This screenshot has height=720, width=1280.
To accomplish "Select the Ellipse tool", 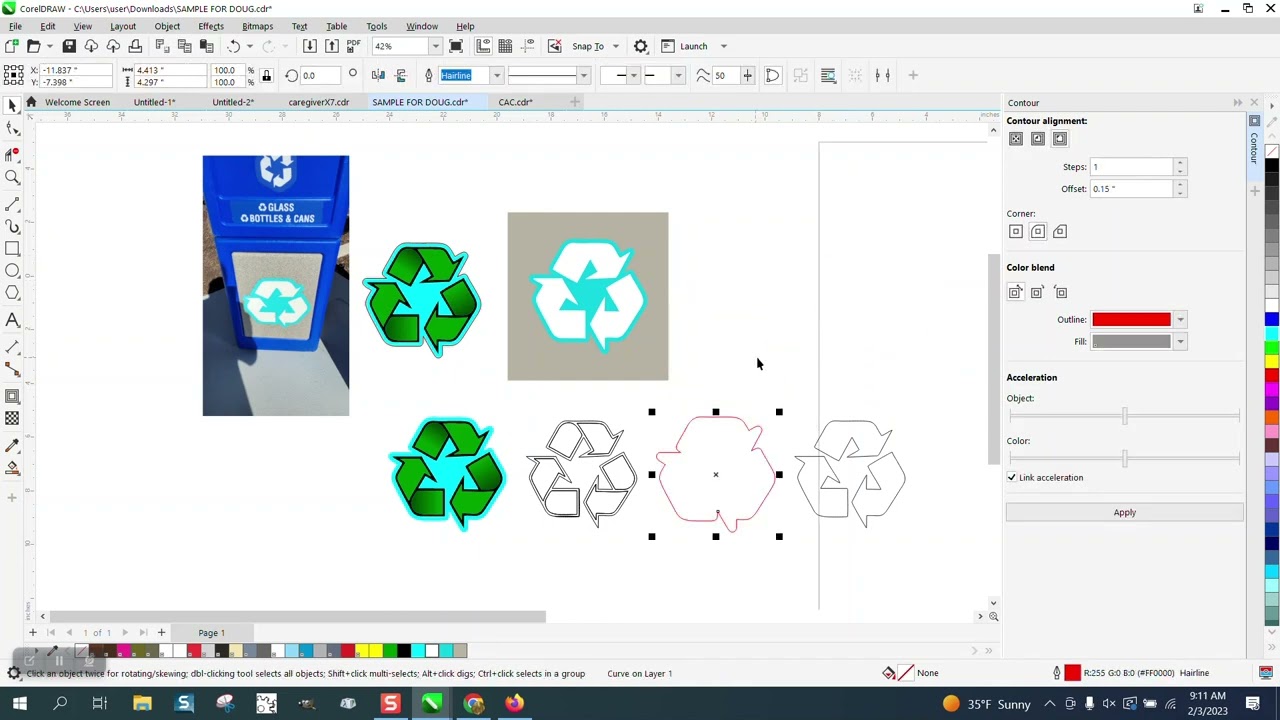I will [12, 271].
